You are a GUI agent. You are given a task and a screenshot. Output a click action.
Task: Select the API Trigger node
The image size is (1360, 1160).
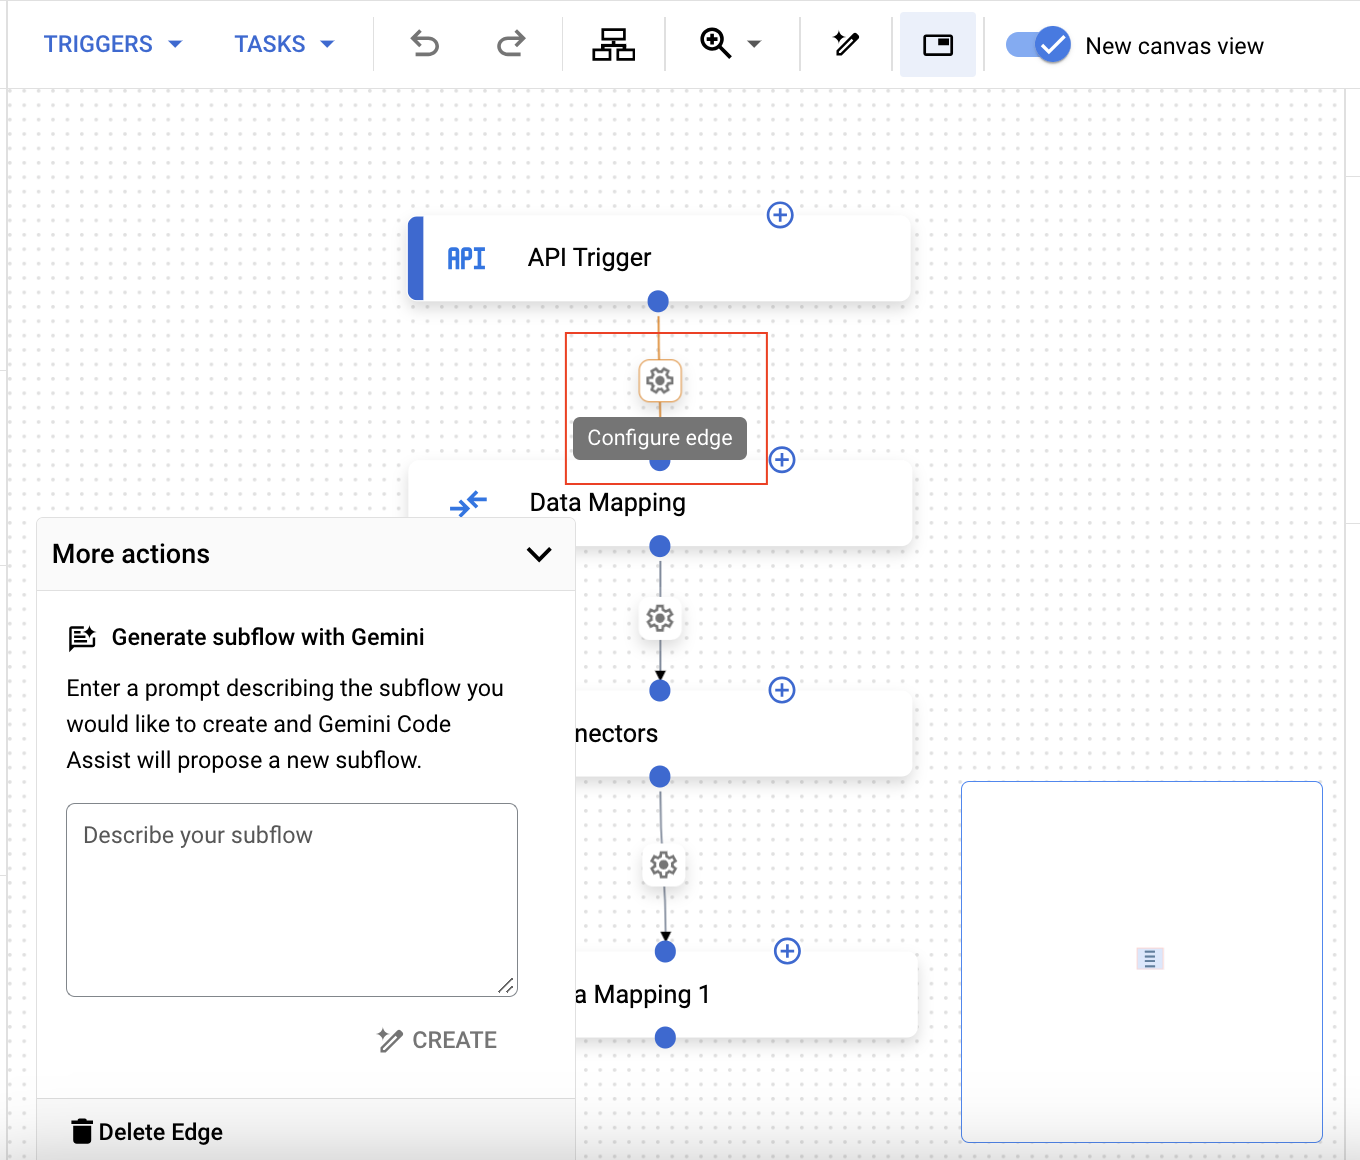point(660,258)
